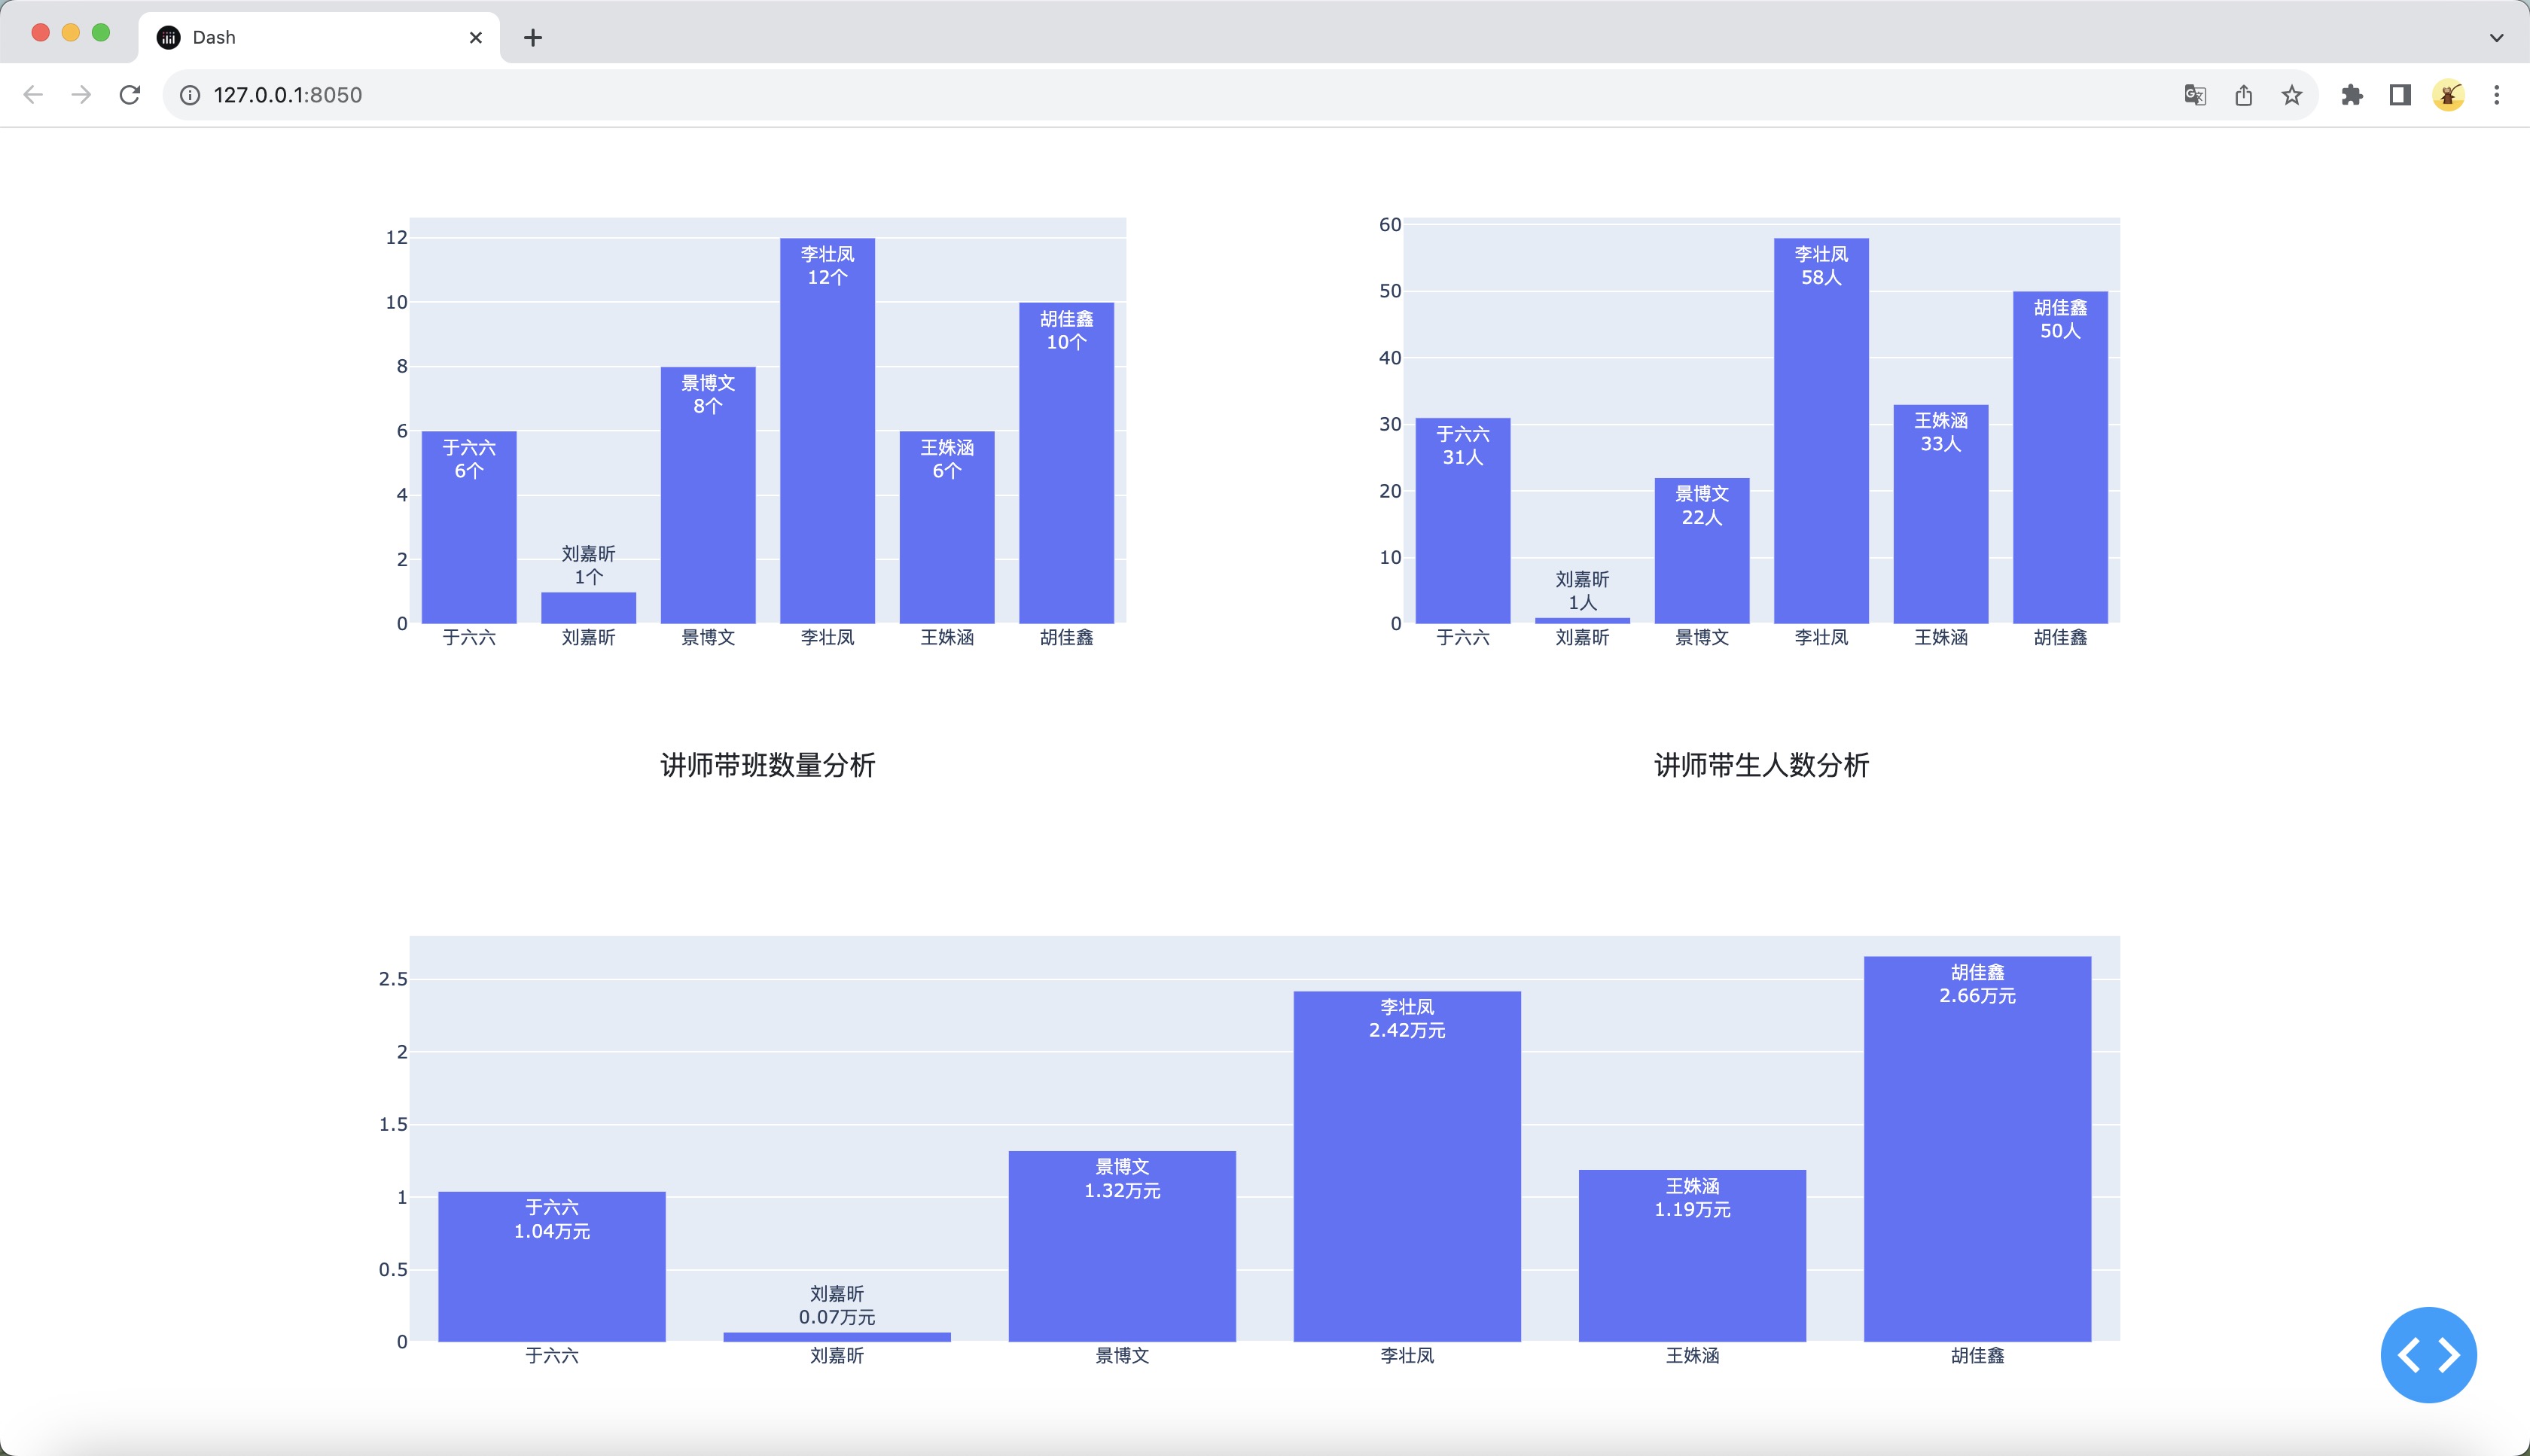Click the site info icon in address bar
The width and height of the screenshot is (2530, 1456).
click(190, 95)
